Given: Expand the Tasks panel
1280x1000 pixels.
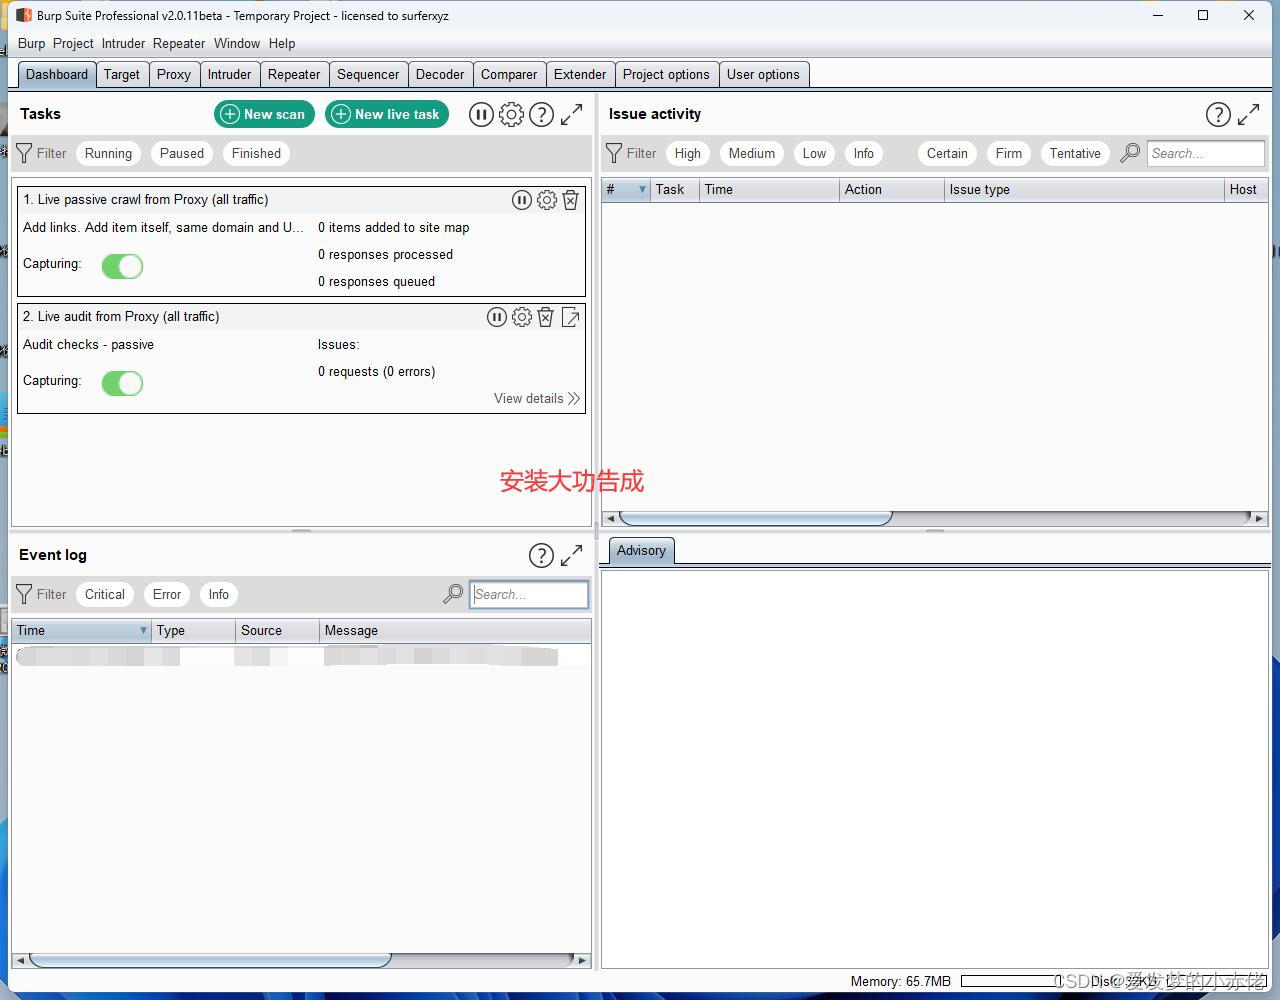Looking at the screenshot, I should point(571,115).
